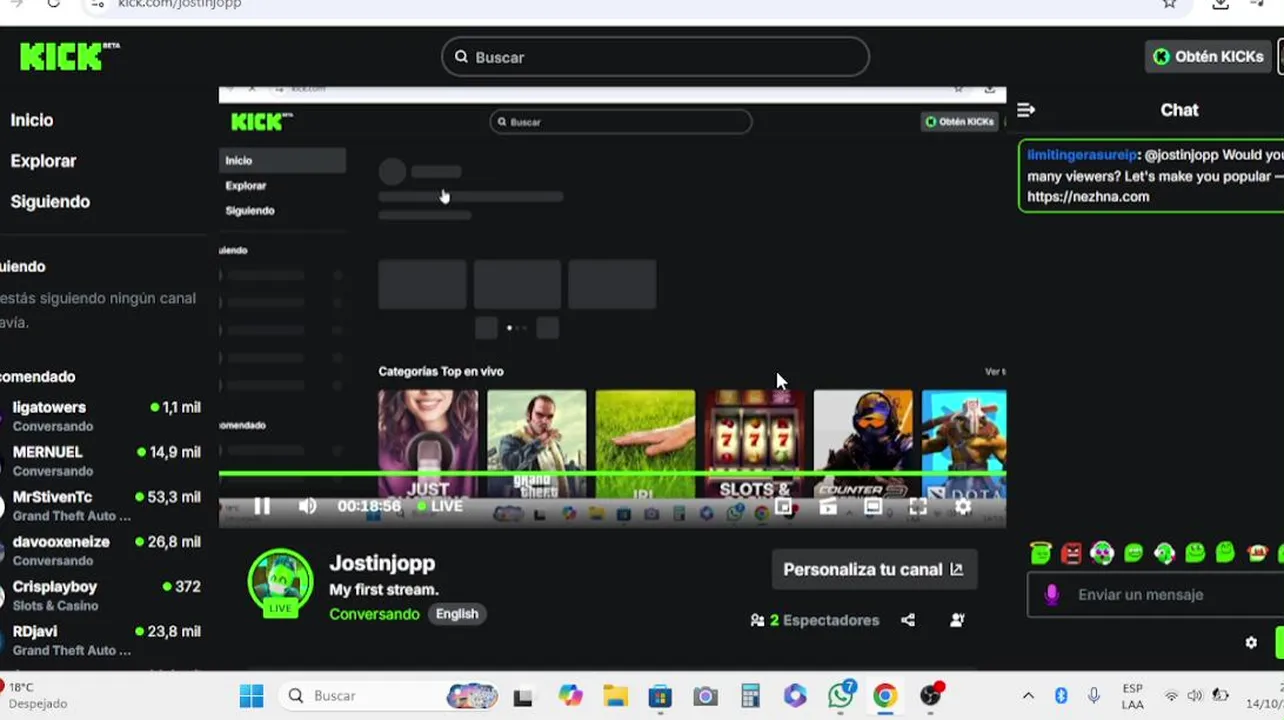This screenshot has height=720, width=1284.
Task: Click the English language tag
Action: [x=457, y=614]
